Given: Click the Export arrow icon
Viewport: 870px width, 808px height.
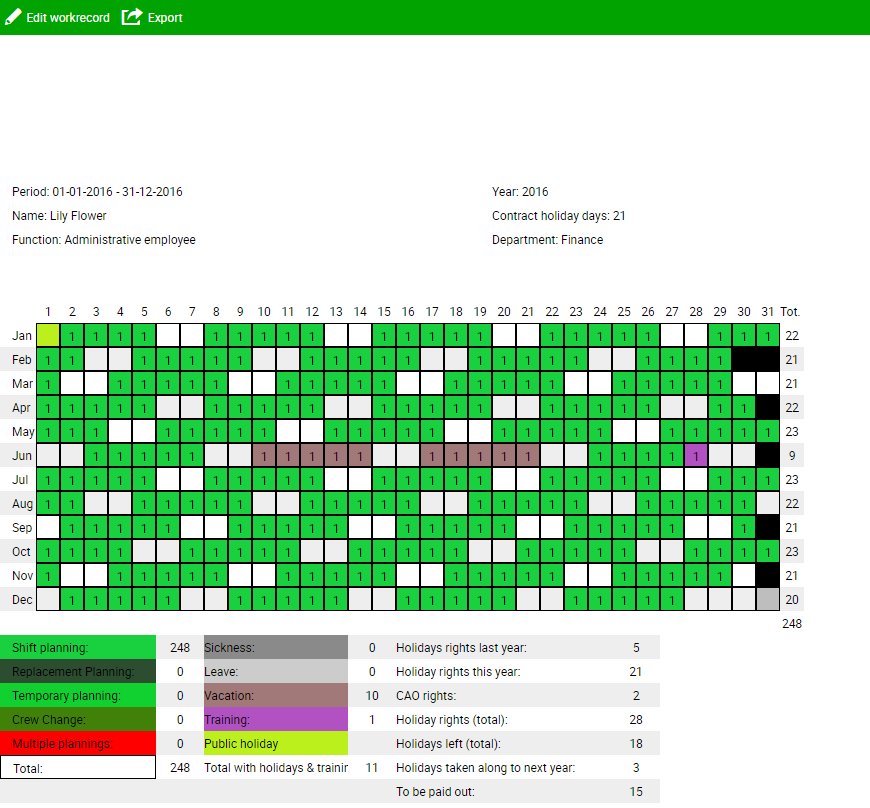Looking at the screenshot, I should coord(132,17).
